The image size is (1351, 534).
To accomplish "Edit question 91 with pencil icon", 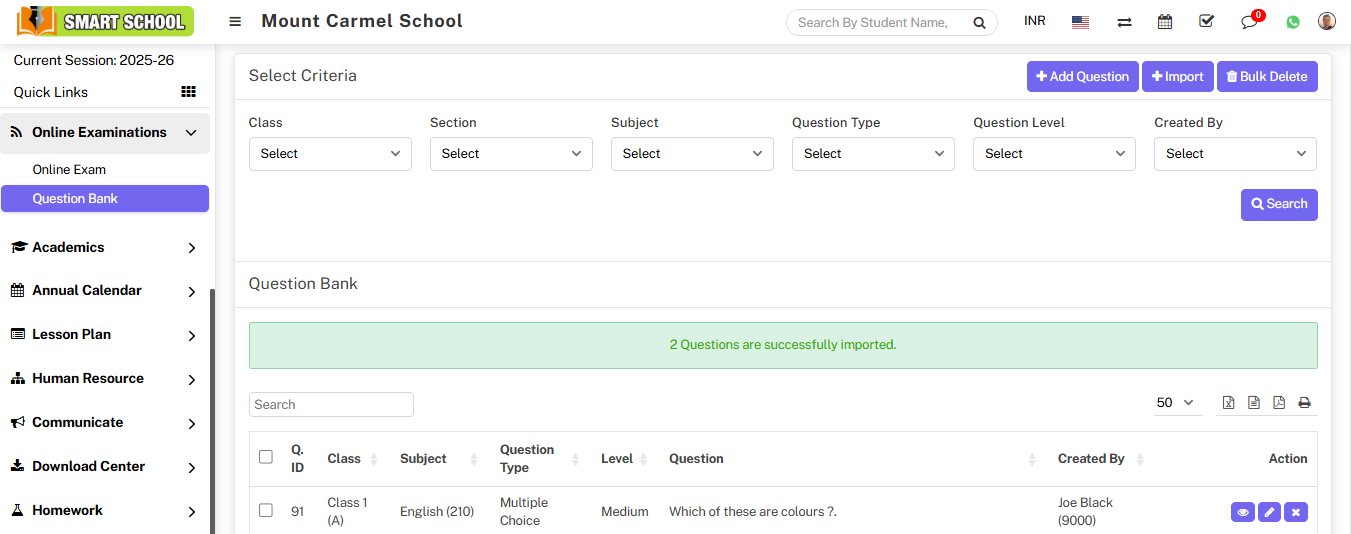I will (1269, 512).
